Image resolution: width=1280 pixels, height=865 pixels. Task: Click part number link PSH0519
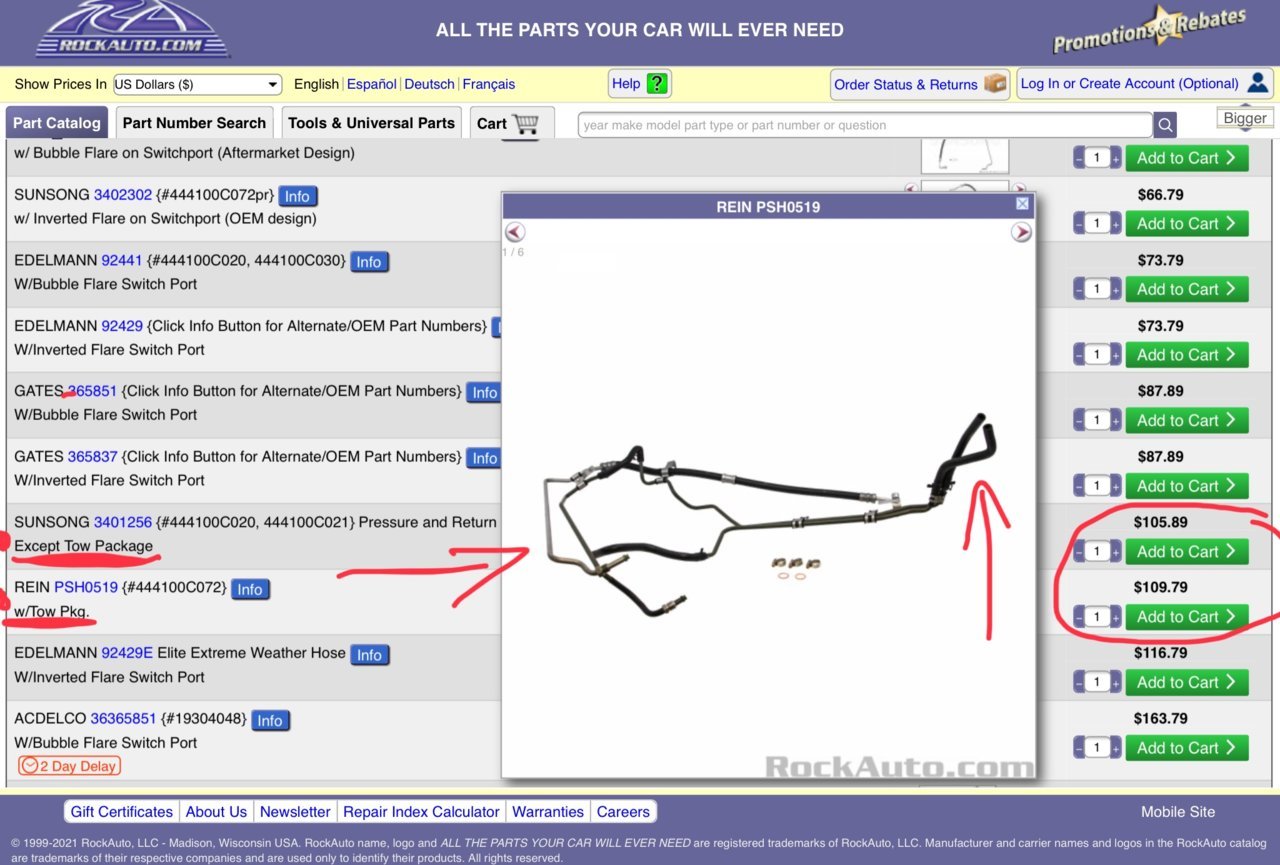86,587
